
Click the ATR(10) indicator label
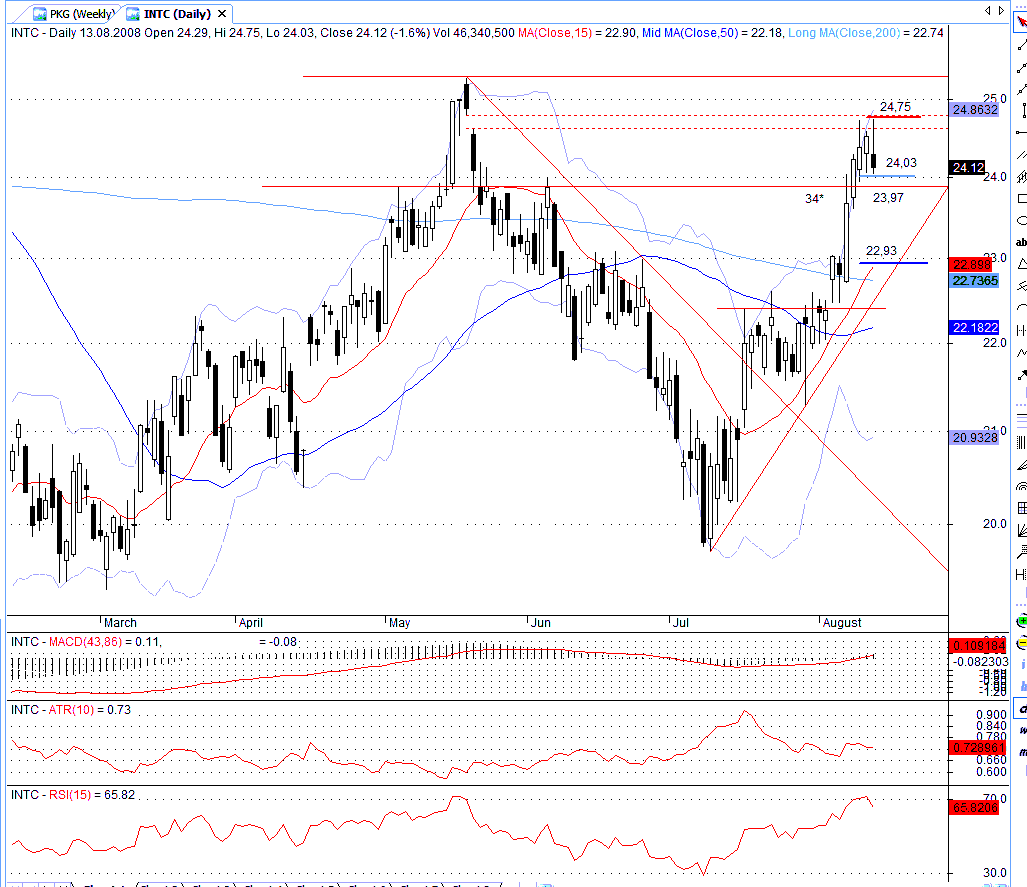pos(71,709)
